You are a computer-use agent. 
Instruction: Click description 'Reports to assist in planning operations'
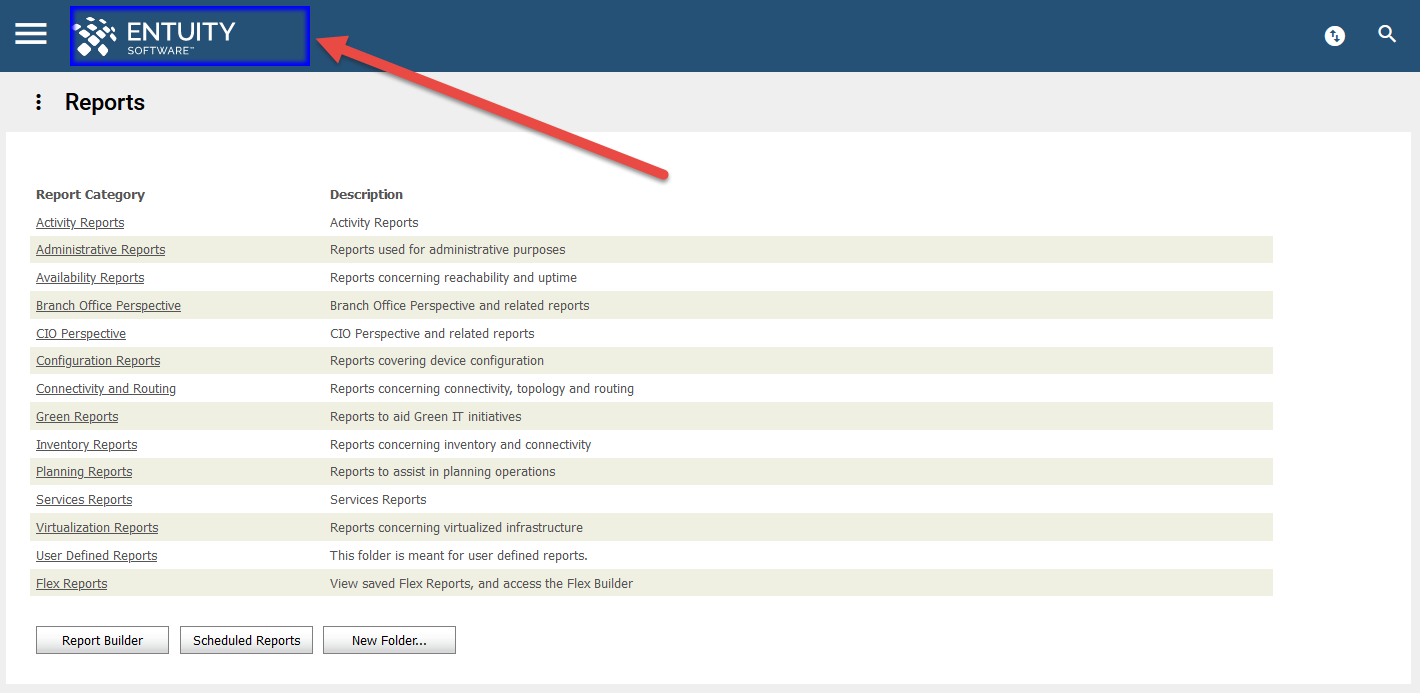(443, 472)
